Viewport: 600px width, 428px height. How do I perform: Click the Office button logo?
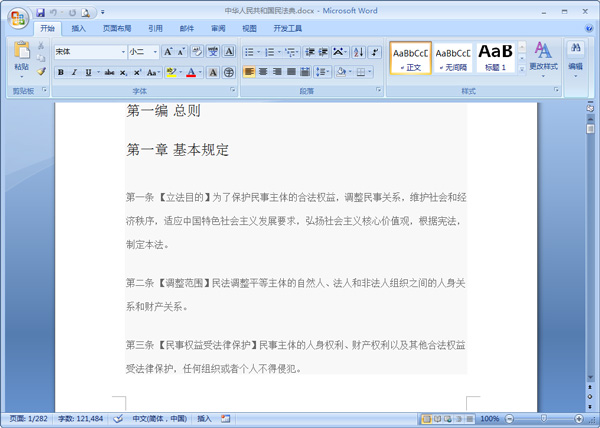click(x=18, y=18)
